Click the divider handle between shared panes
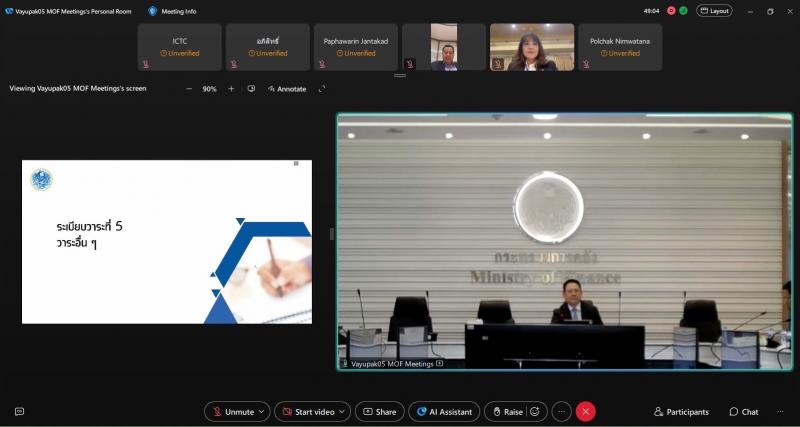This screenshot has width=800, height=427. click(332, 234)
